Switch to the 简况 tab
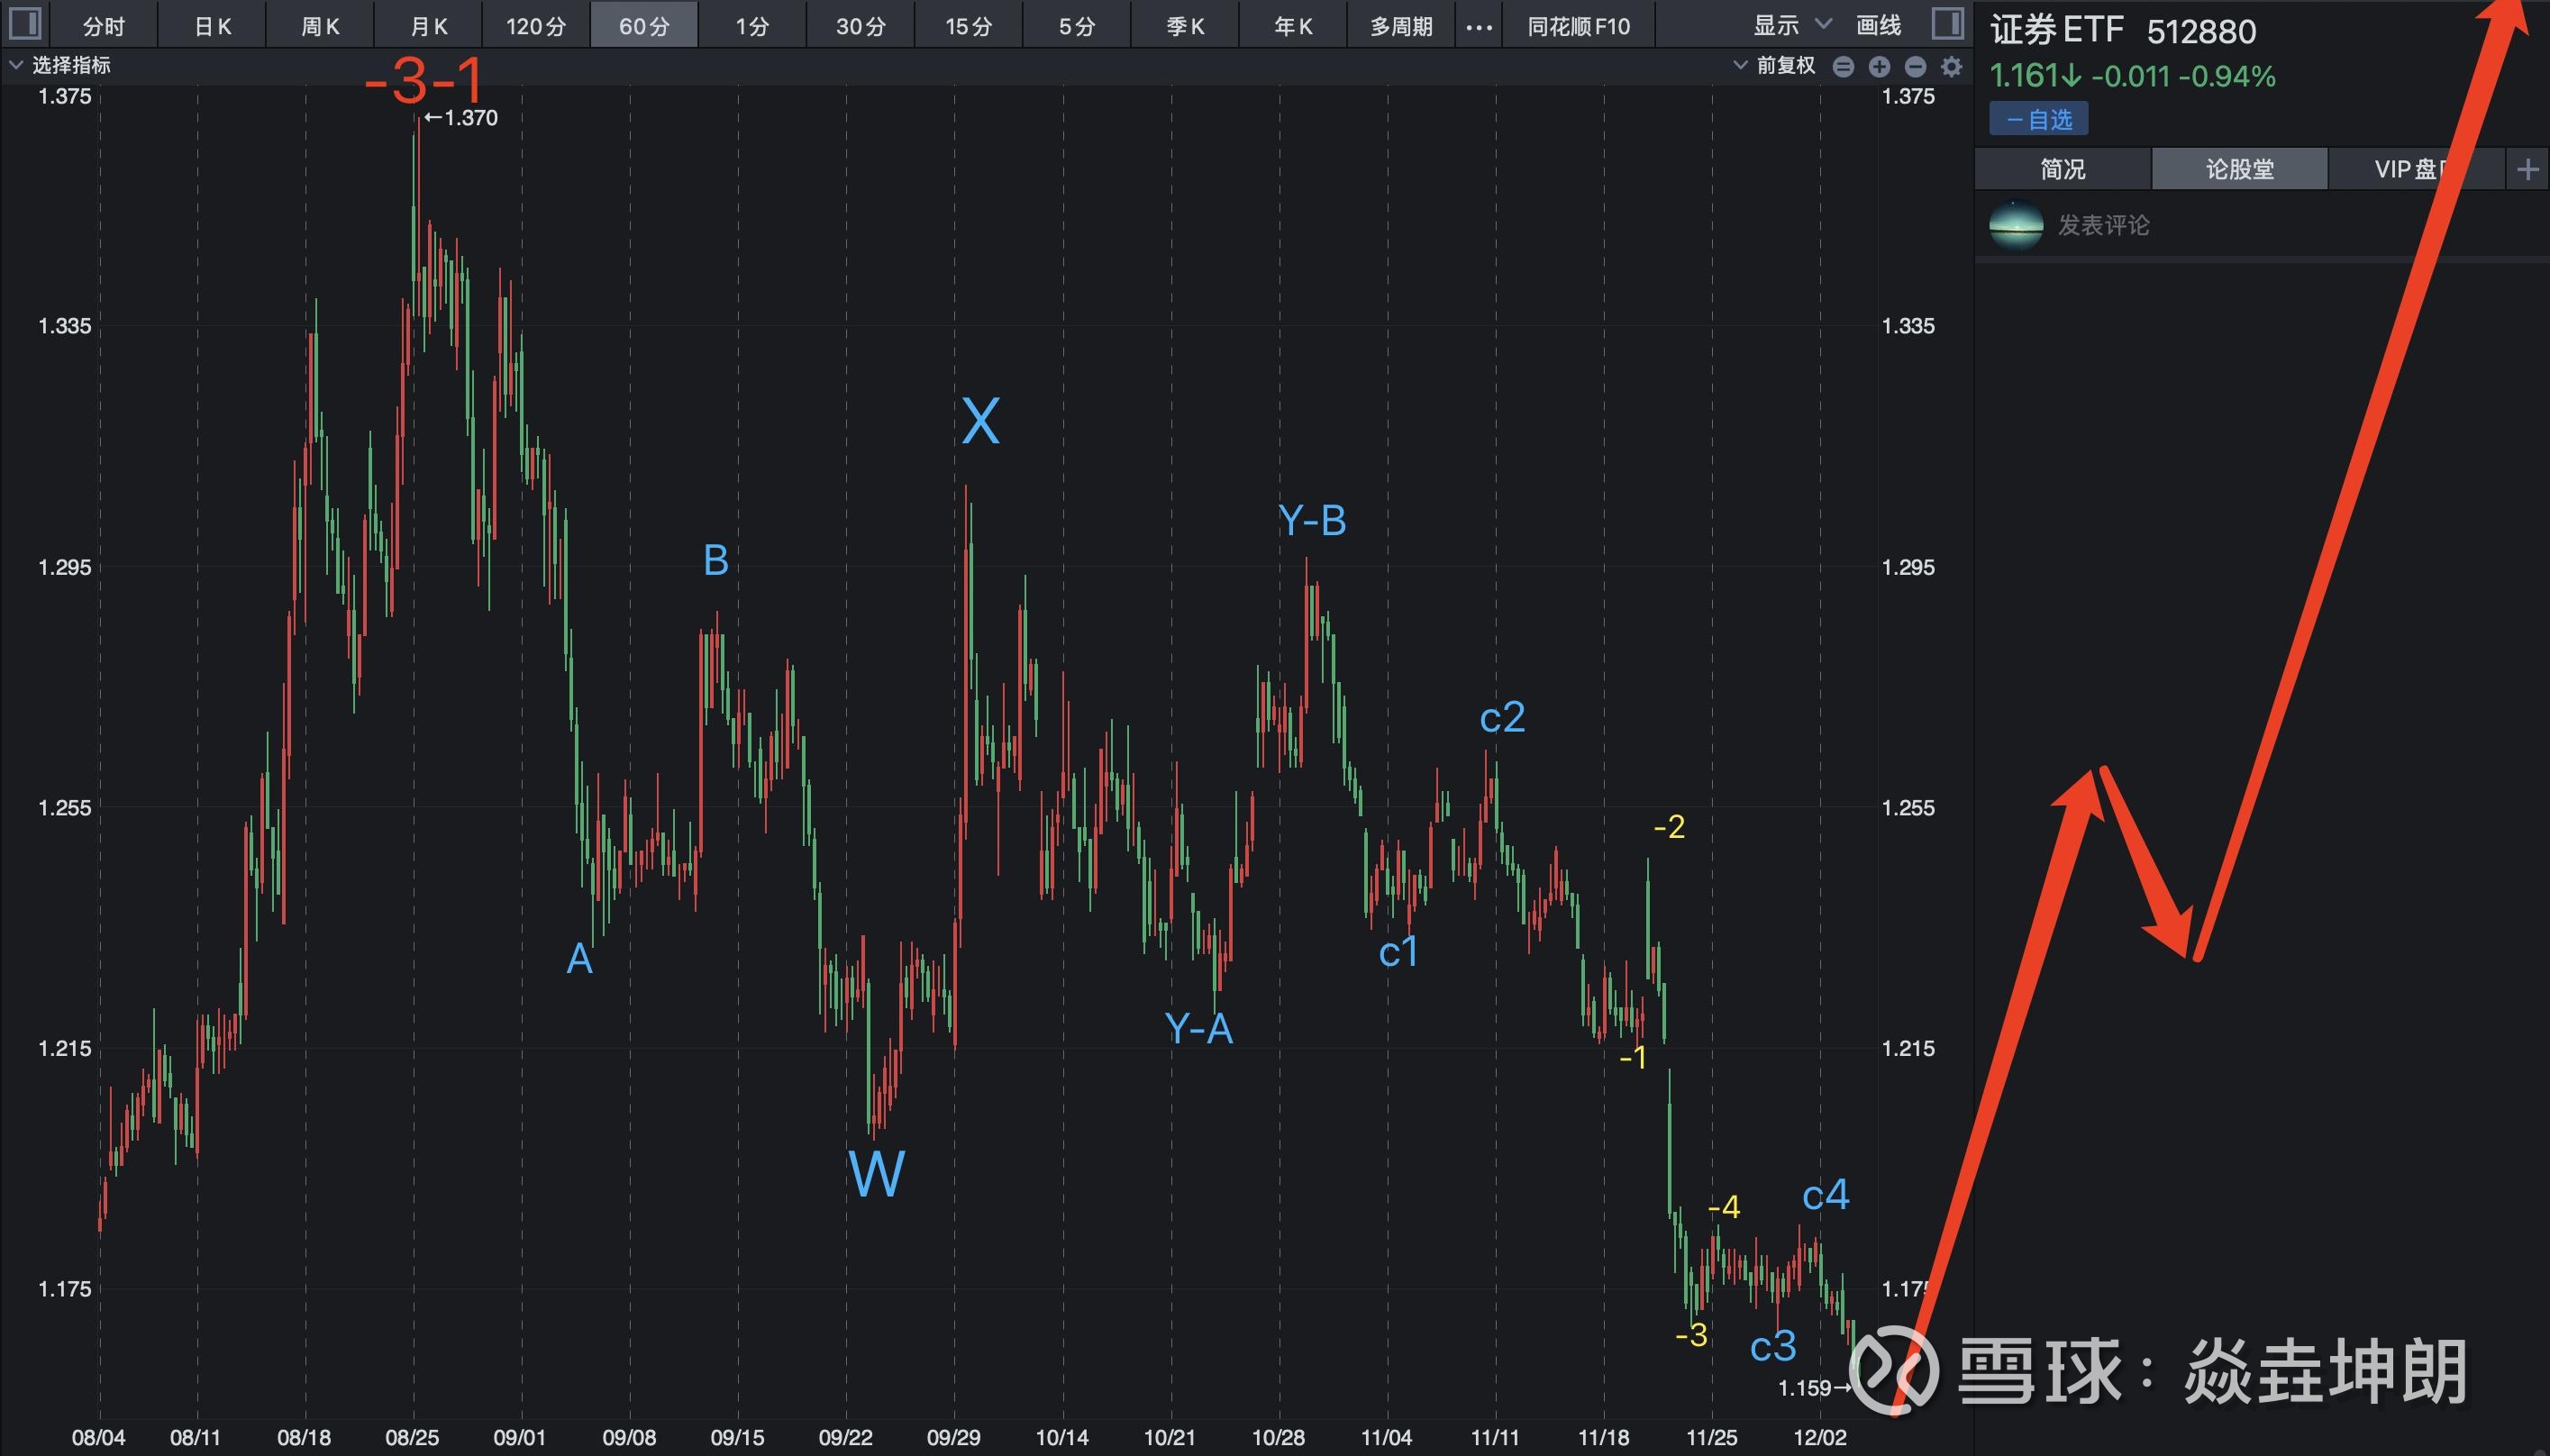Screen dimensions: 2550x1456 [2062, 169]
